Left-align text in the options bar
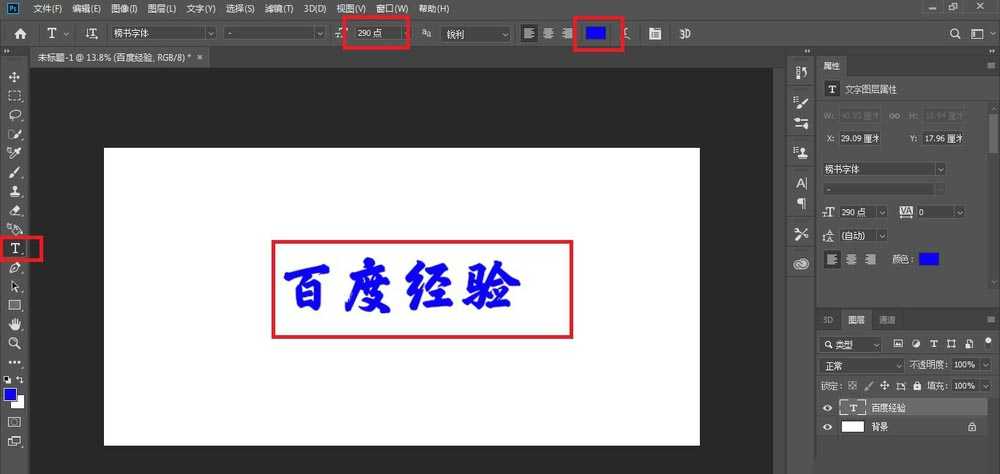Screen dimensions: 1000x474 pos(529,33)
